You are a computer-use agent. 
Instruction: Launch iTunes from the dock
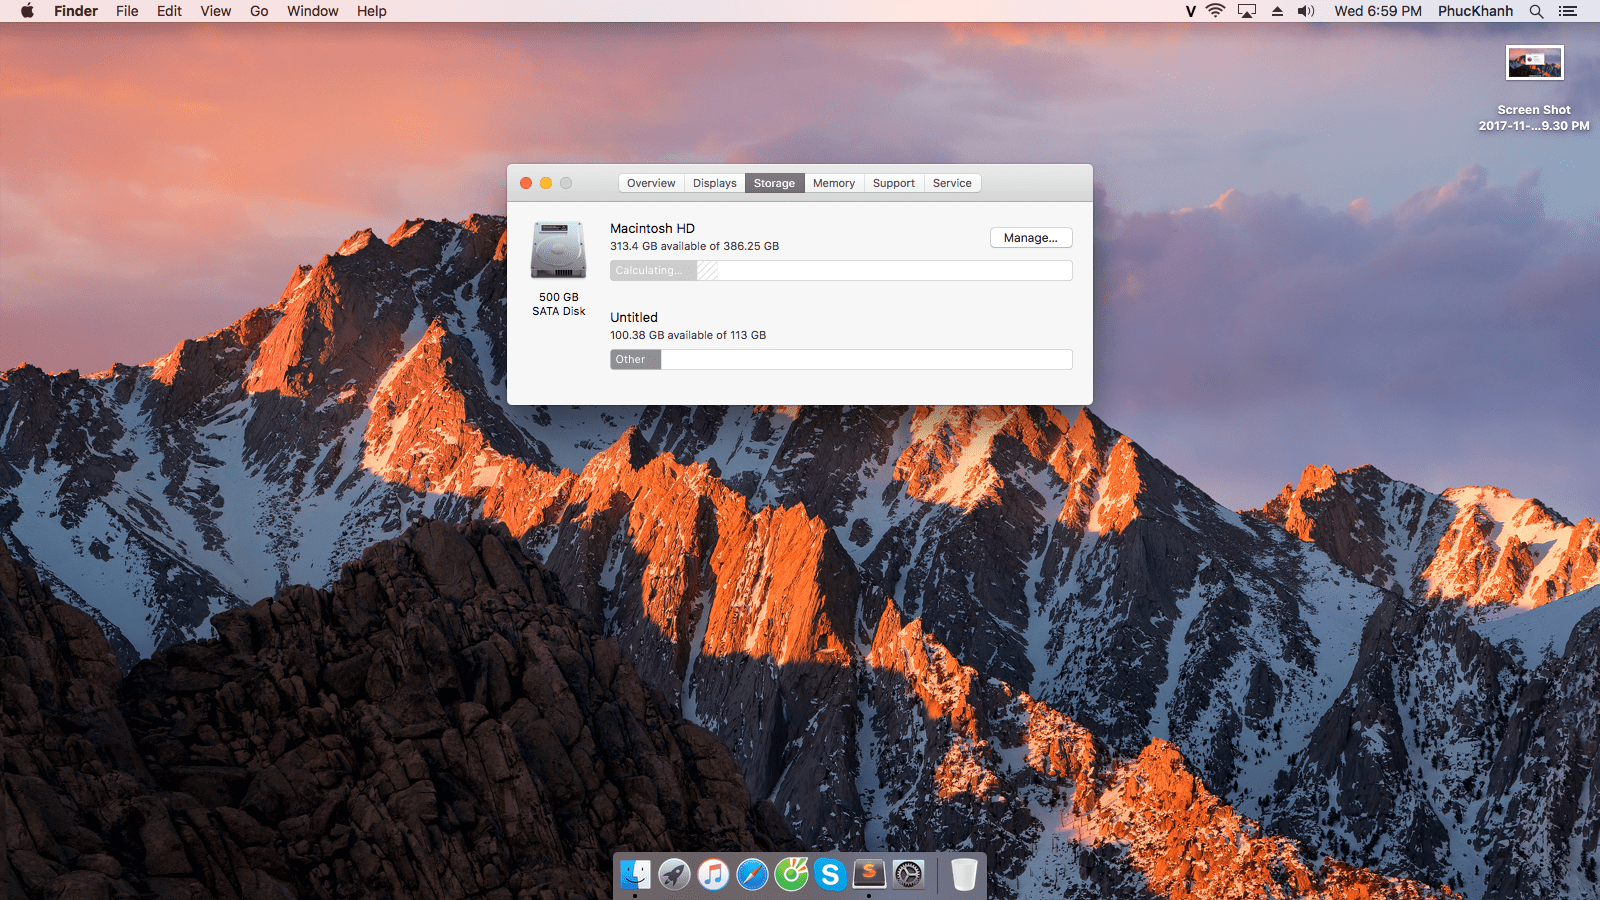pos(713,874)
